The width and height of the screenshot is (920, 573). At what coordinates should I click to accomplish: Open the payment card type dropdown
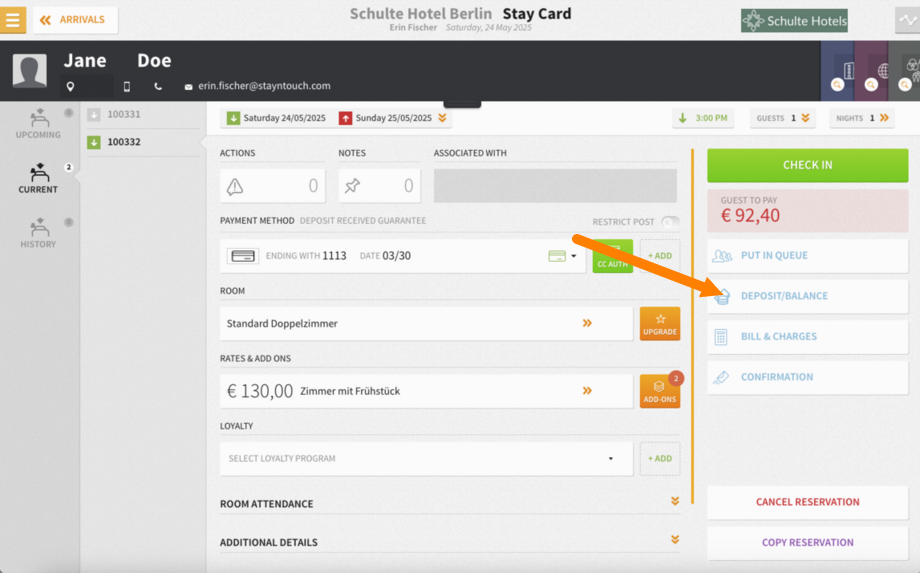(x=562, y=256)
